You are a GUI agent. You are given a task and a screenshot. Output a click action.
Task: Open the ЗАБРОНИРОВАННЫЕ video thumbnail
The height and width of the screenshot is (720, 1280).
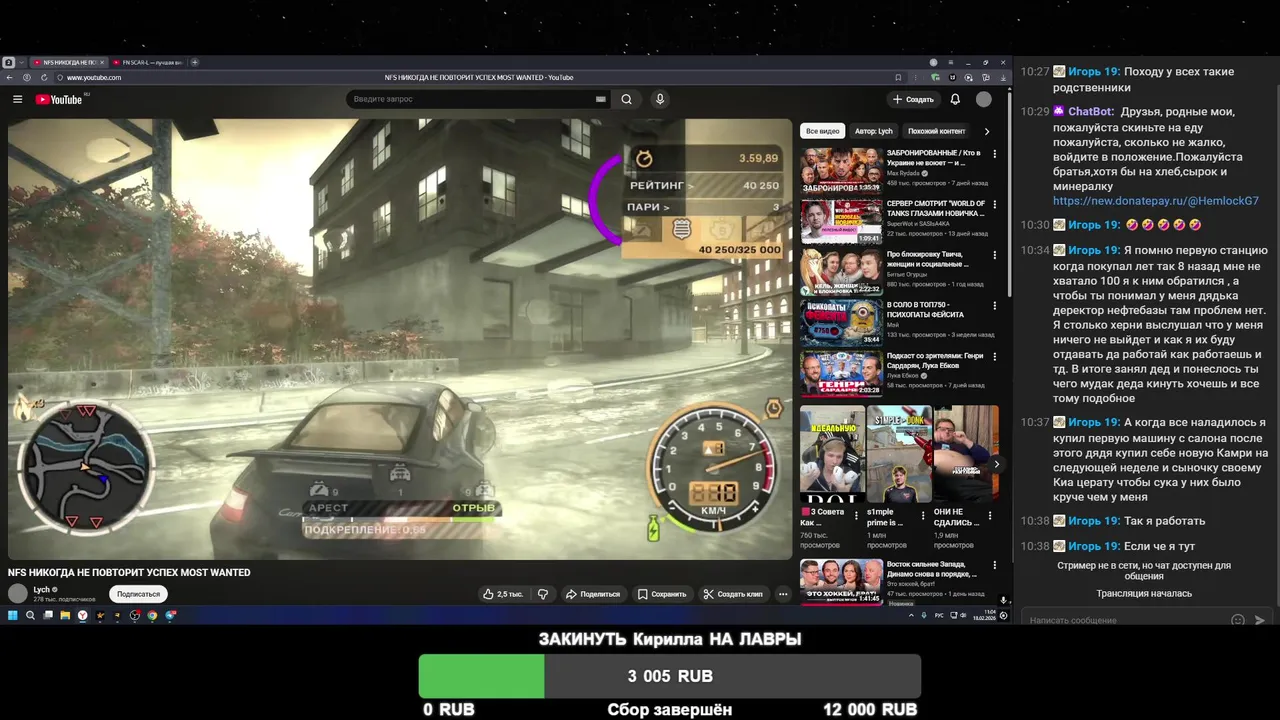click(x=841, y=171)
